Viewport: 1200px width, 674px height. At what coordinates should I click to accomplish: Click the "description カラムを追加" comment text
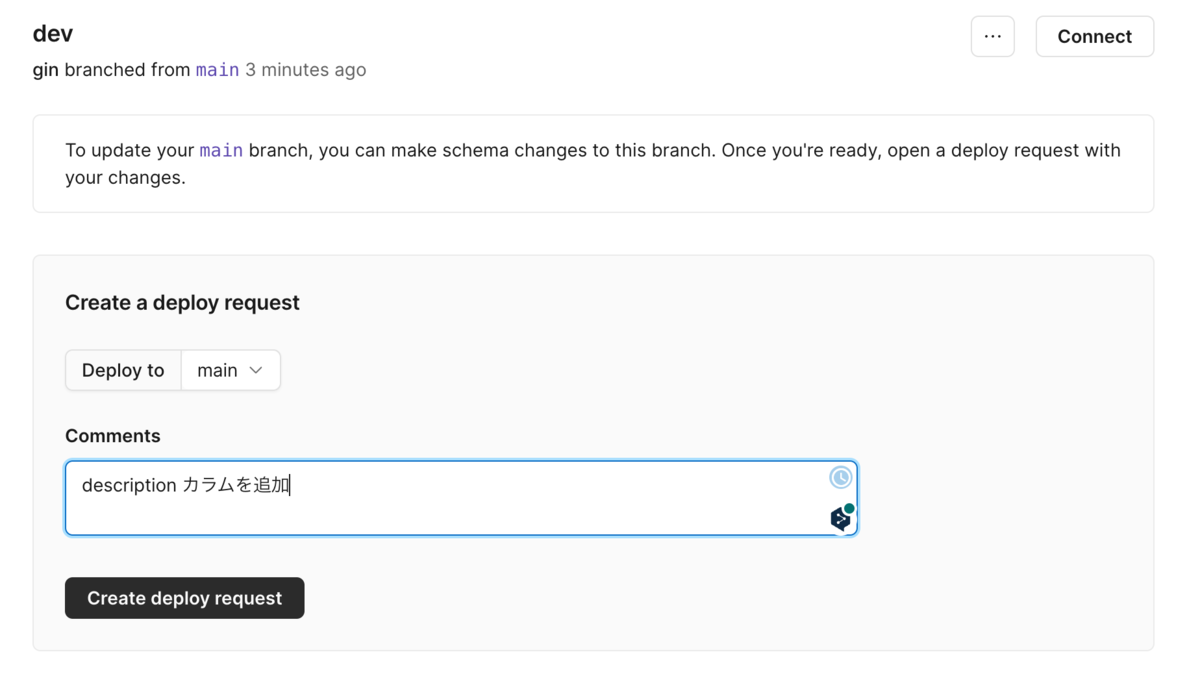pos(185,485)
